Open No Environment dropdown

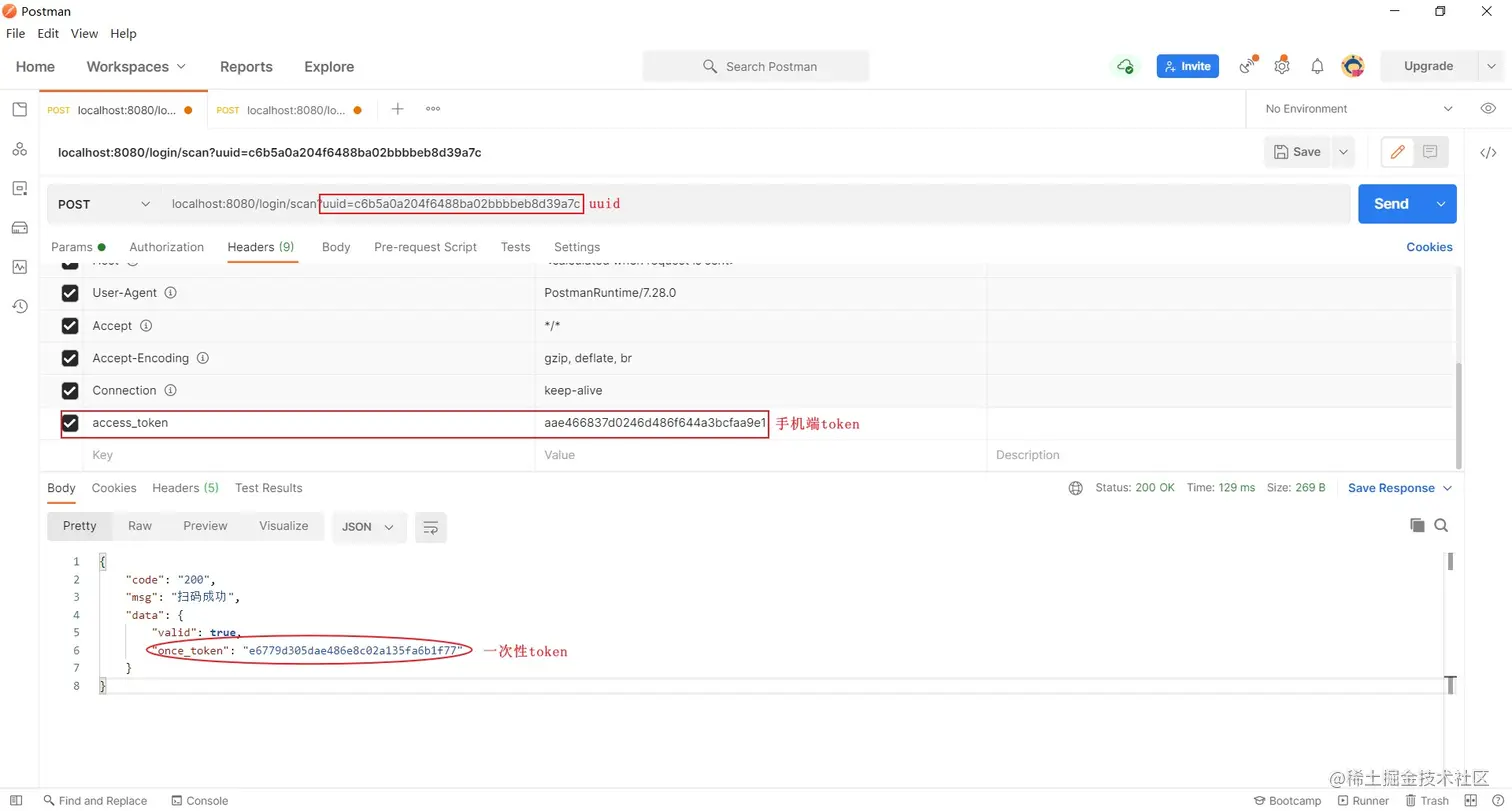point(1359,108)
